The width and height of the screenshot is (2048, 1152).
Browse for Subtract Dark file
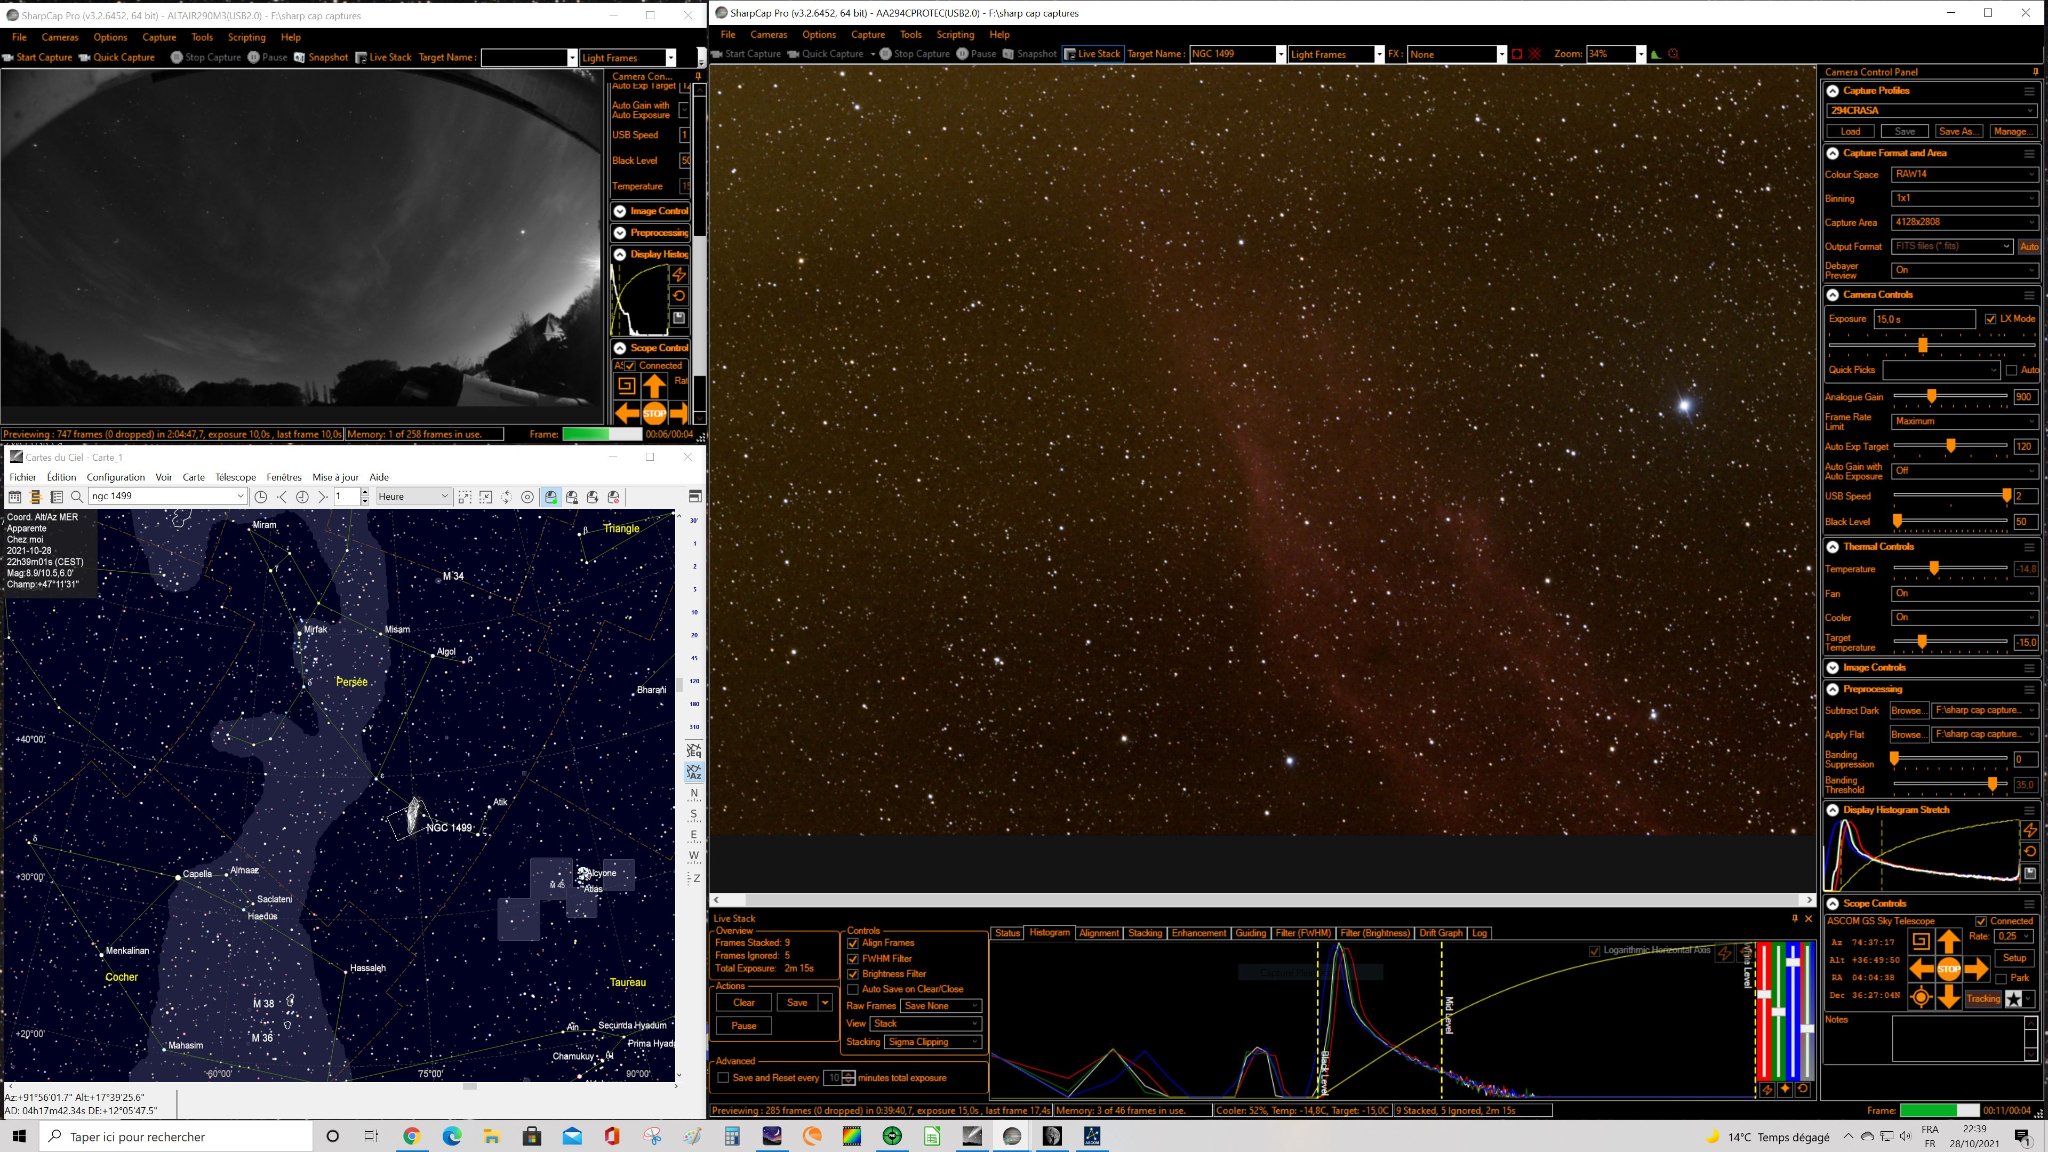click(x=1907, y=710)
